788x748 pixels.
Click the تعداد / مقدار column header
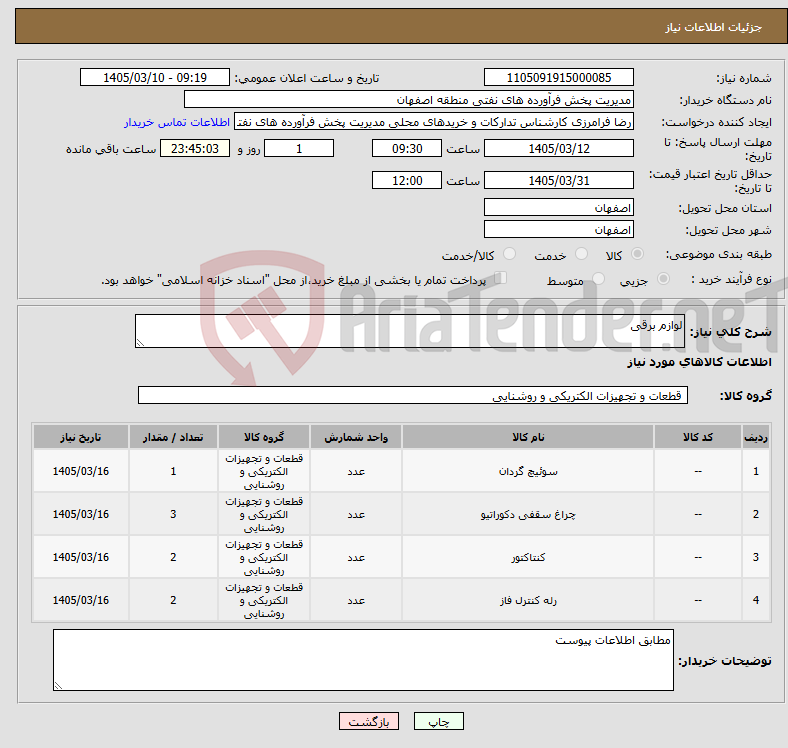(x=173, y=437)
